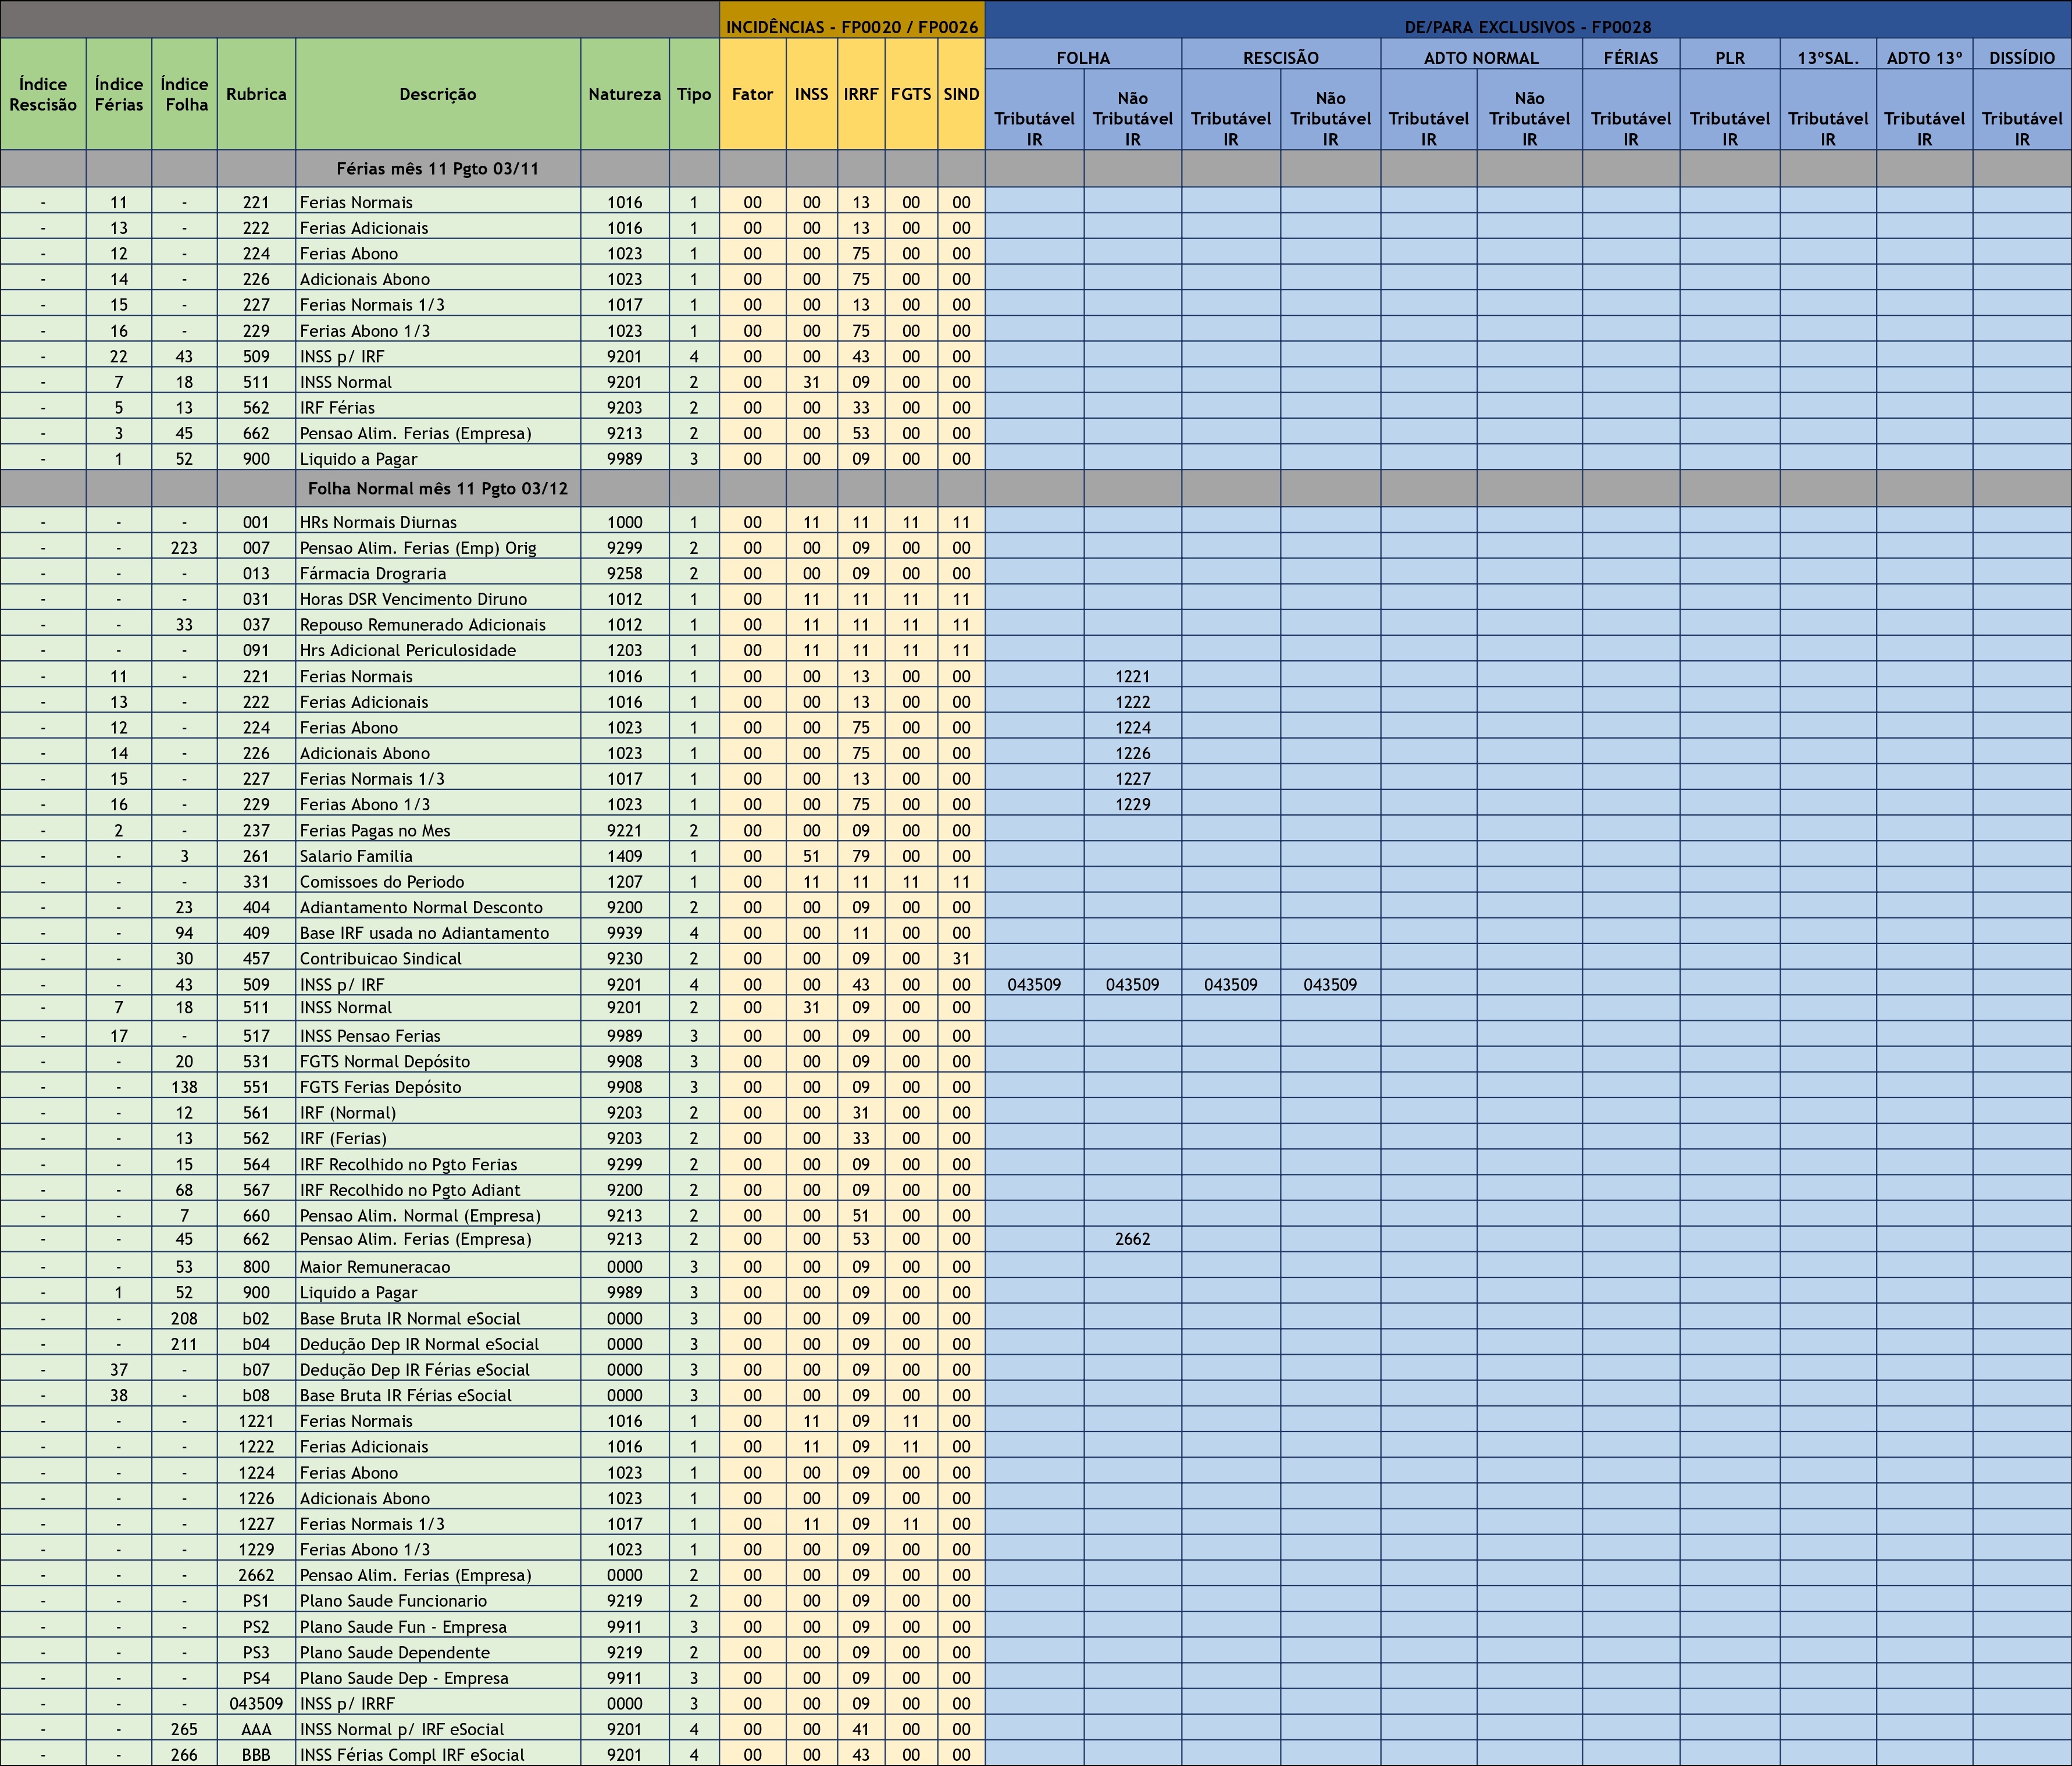Click '2662' in Folha Não Tributável IR column
The height and width of the screenshot is (1766, 2072).
pos(1133,1239)
